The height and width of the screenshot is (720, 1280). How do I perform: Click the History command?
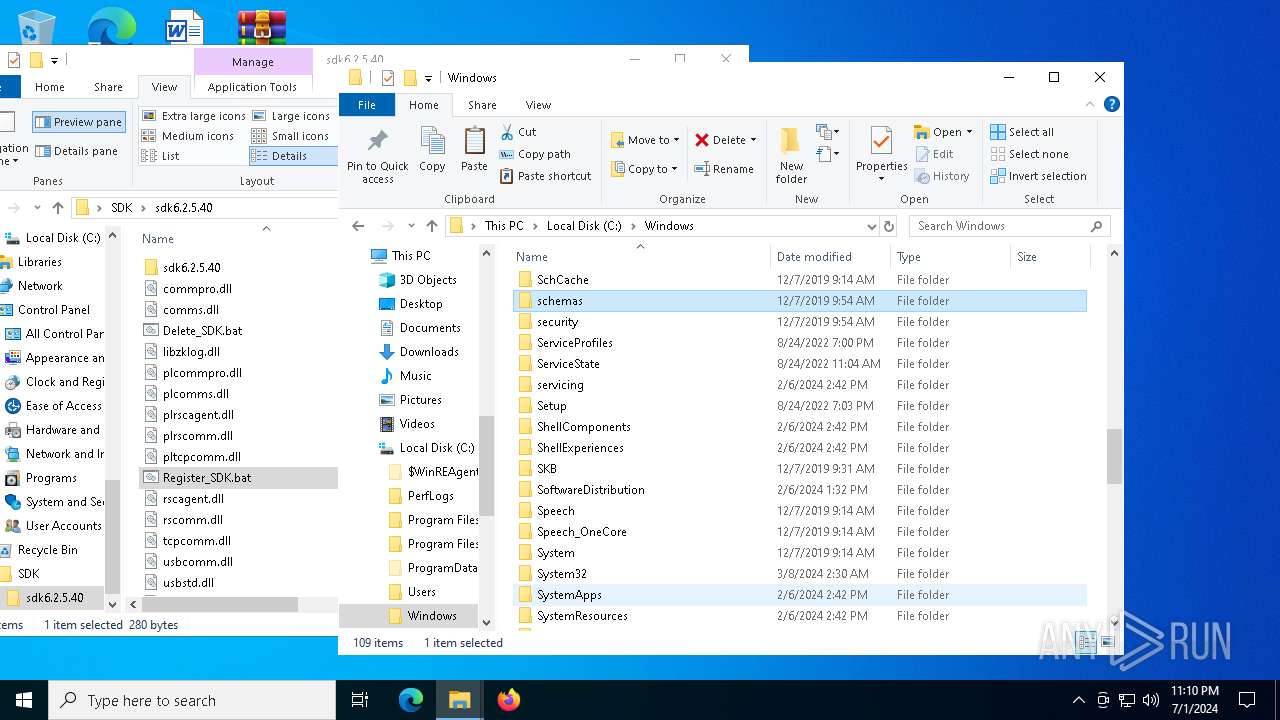(x=942, y=176)
